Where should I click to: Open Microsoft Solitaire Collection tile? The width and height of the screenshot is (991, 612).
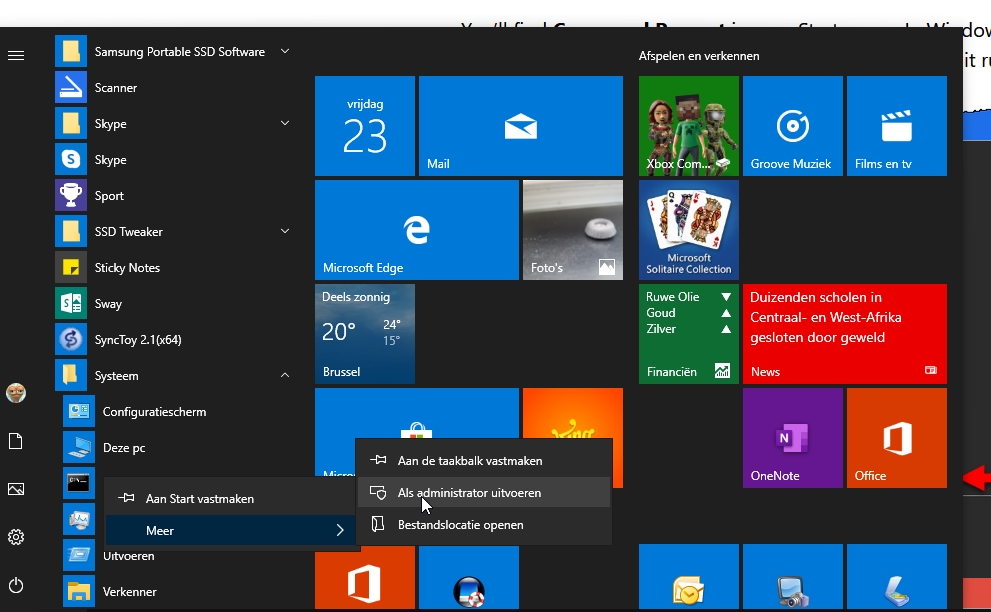point(688,230)
